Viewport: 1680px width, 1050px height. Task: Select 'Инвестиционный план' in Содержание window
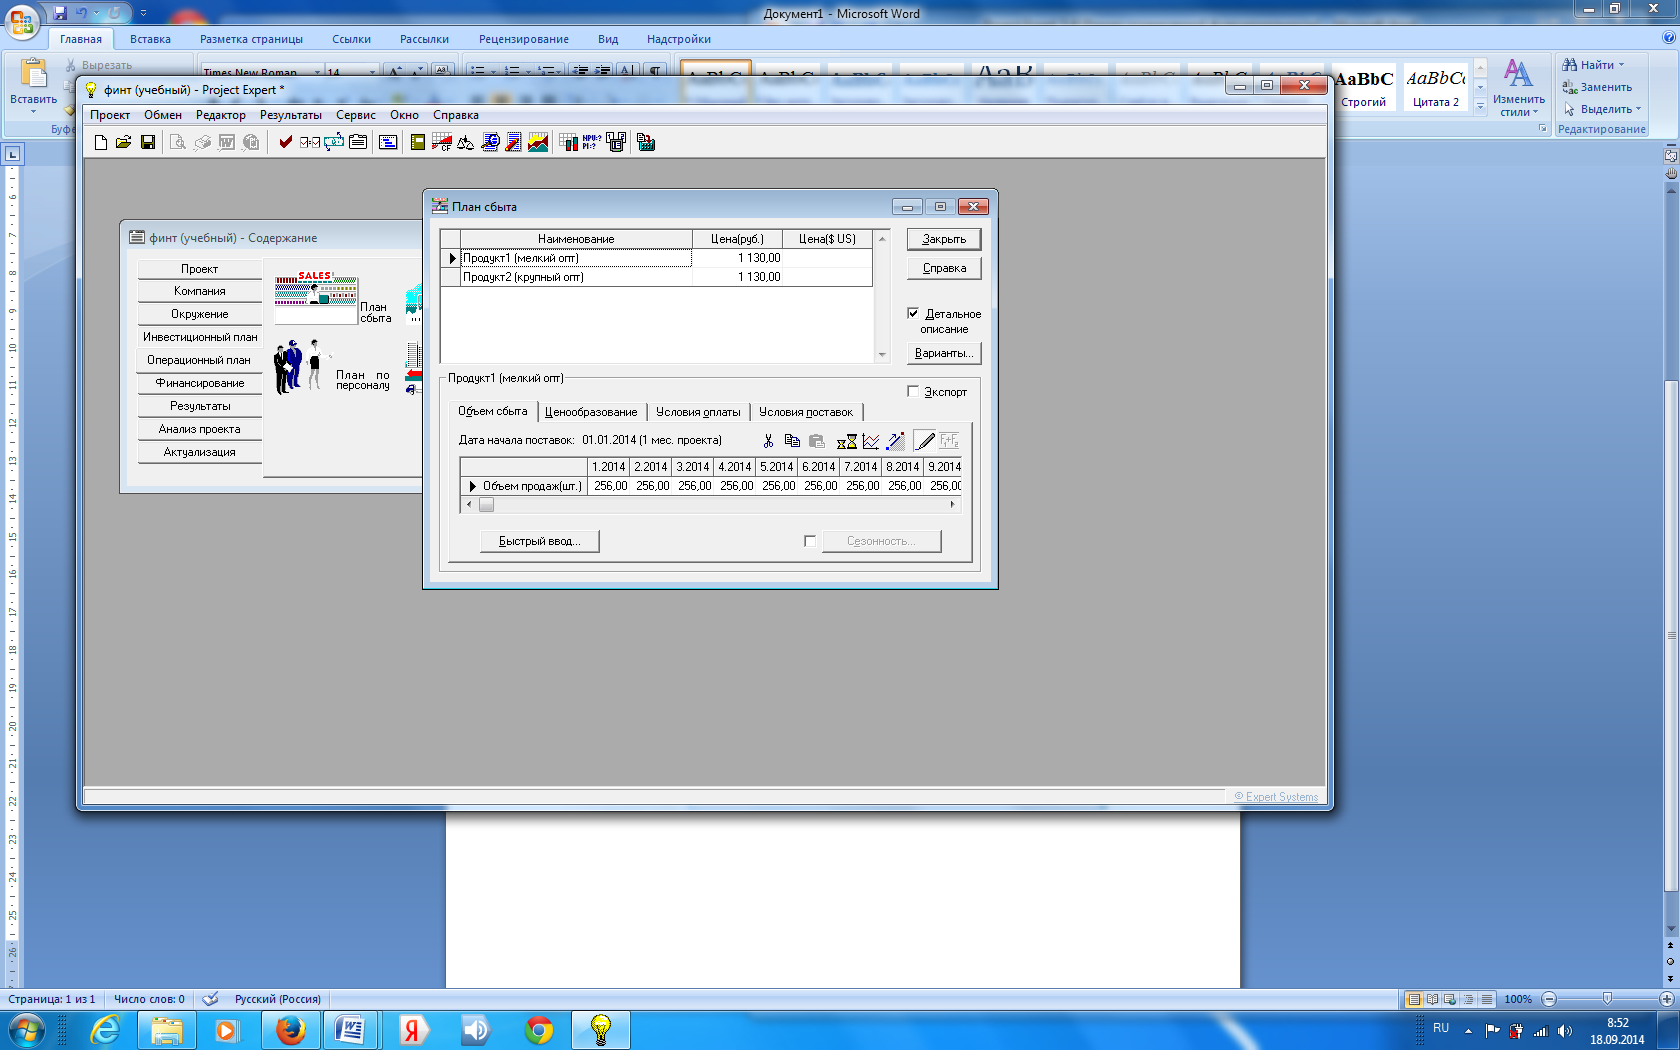tap(200, 337)
